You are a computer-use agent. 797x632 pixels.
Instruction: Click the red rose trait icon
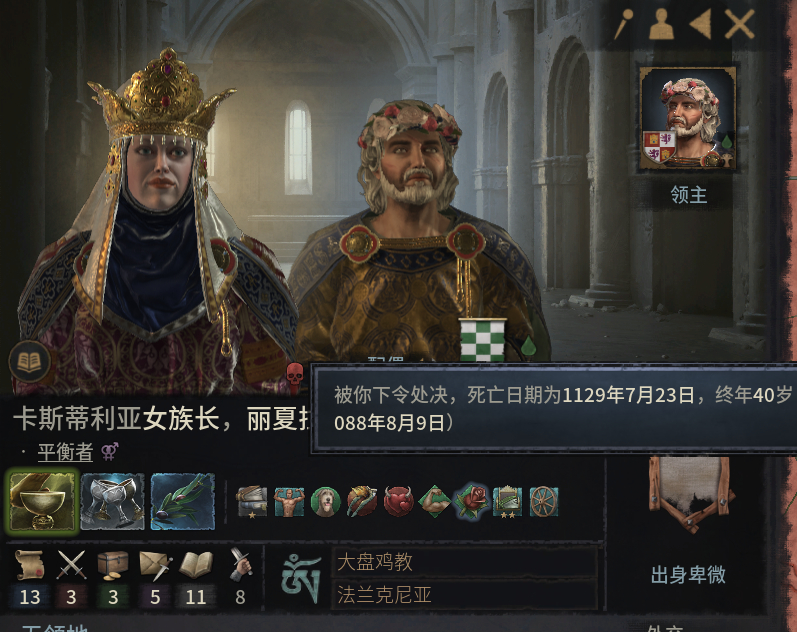pyautogui.click(x=471, y=501)
